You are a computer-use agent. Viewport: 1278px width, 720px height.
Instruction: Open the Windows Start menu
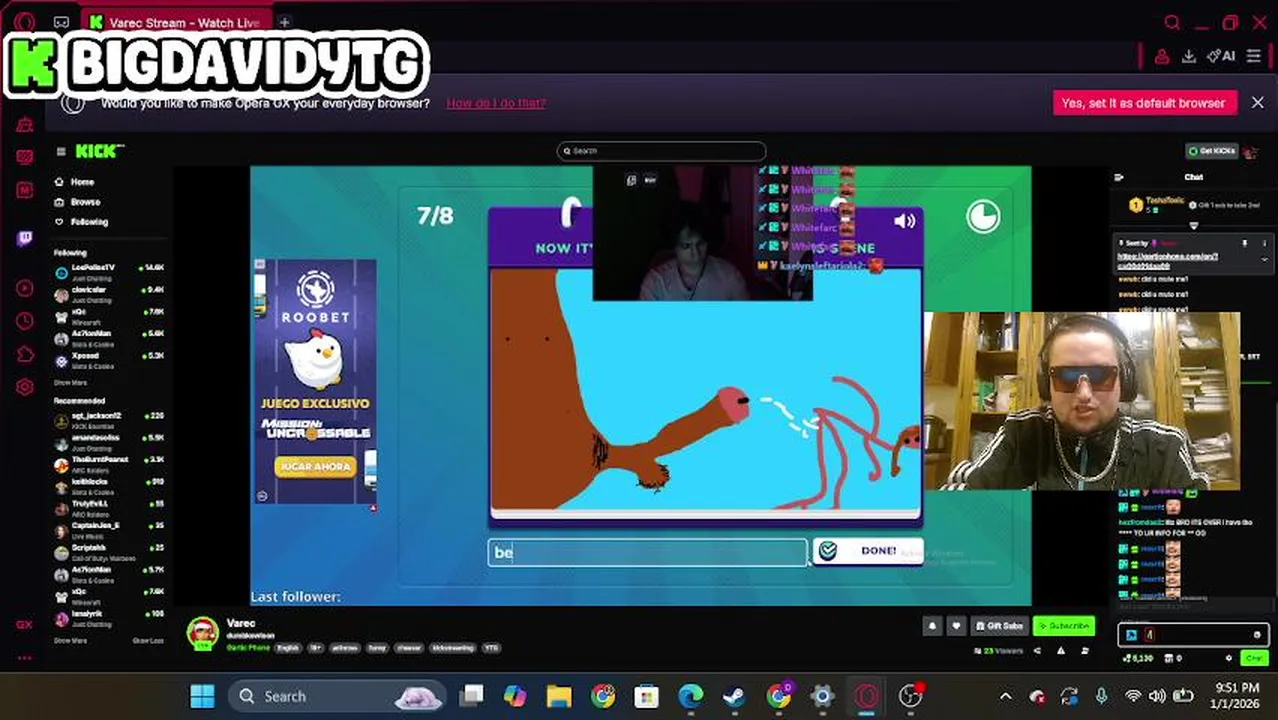pos(202,696)
